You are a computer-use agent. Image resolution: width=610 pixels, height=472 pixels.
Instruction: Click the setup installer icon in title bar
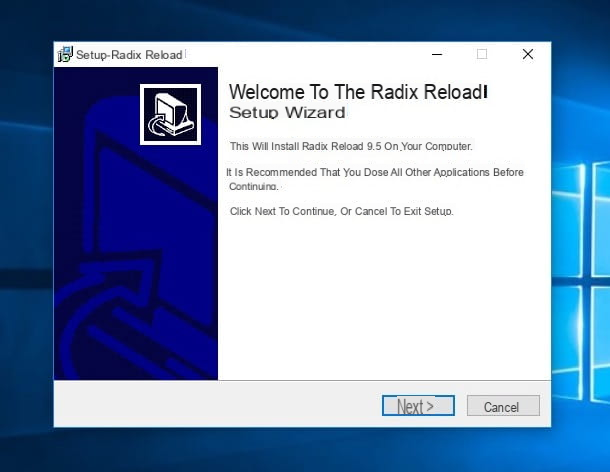pos(65,54)
